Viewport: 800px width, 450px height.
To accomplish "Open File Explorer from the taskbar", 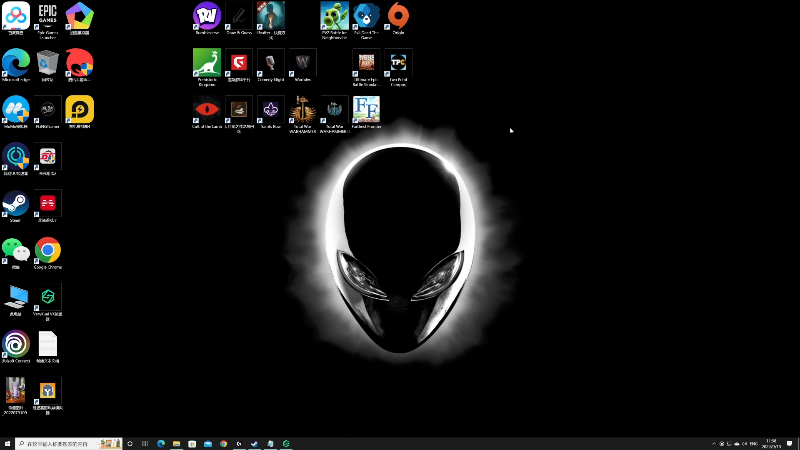I will tap(177, 444).
